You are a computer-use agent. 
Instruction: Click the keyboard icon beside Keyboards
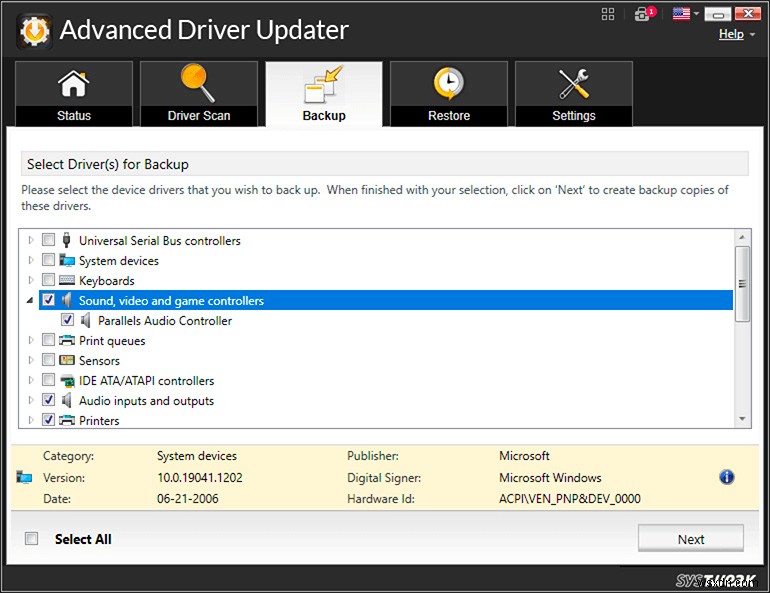(67, 280)
